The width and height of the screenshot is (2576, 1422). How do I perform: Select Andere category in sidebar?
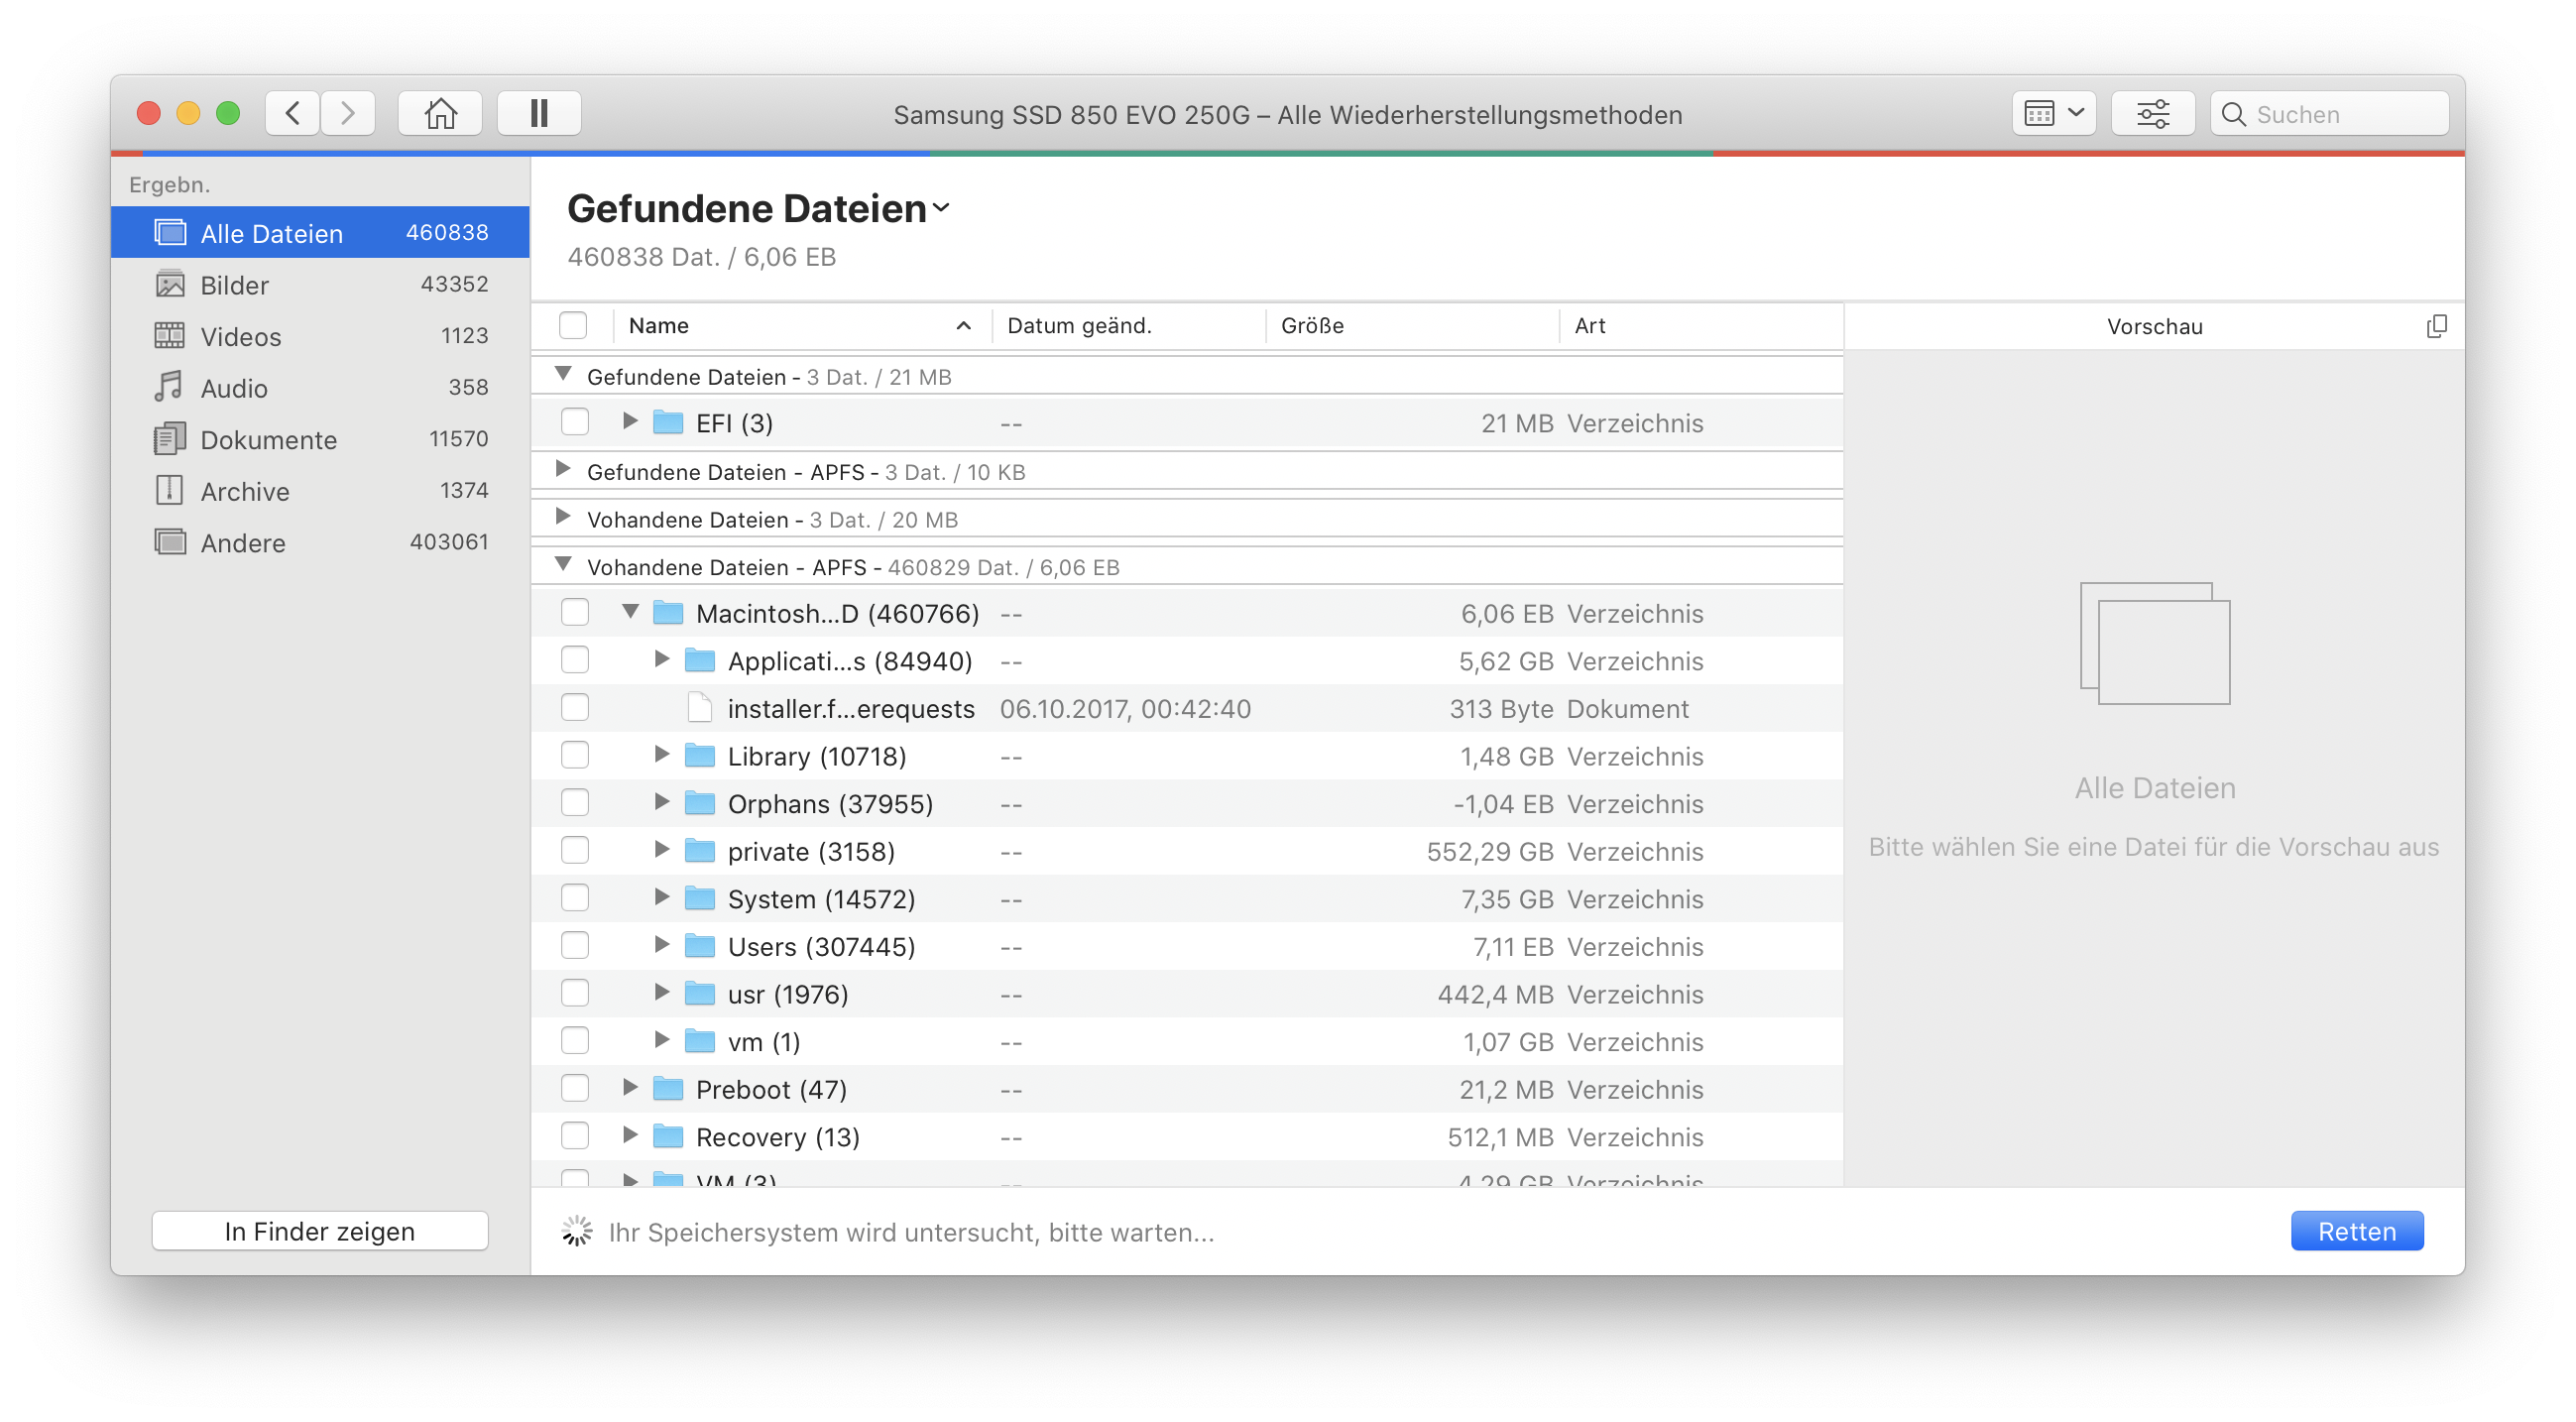pyautogui.click(x=320, y=542)
